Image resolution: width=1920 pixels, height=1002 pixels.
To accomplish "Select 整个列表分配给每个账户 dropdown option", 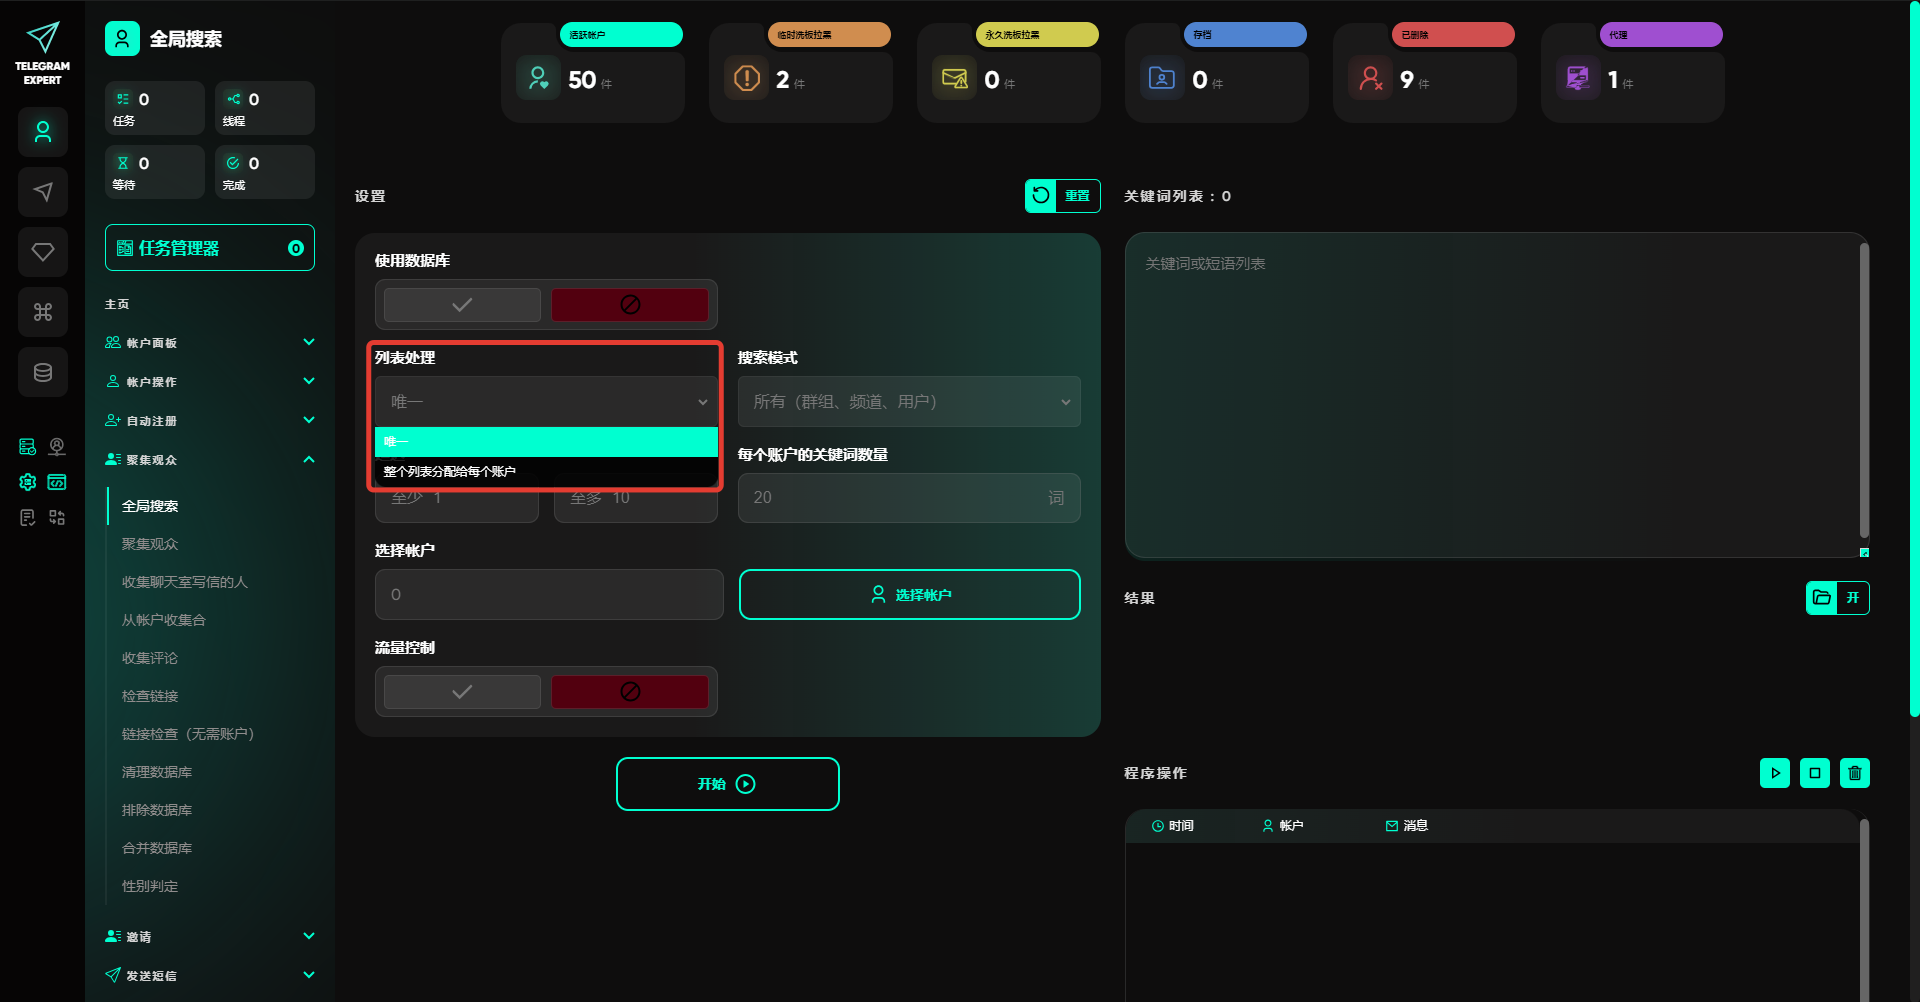I will tap(546, 472).
